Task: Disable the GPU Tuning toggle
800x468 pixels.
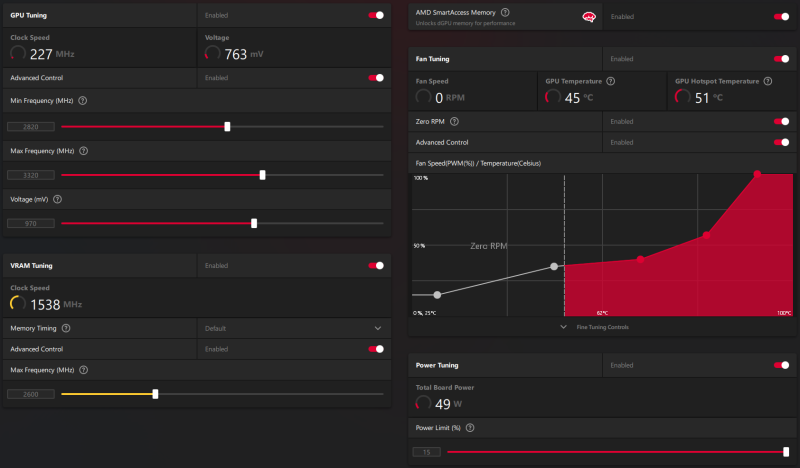Action: click(376, 15)
